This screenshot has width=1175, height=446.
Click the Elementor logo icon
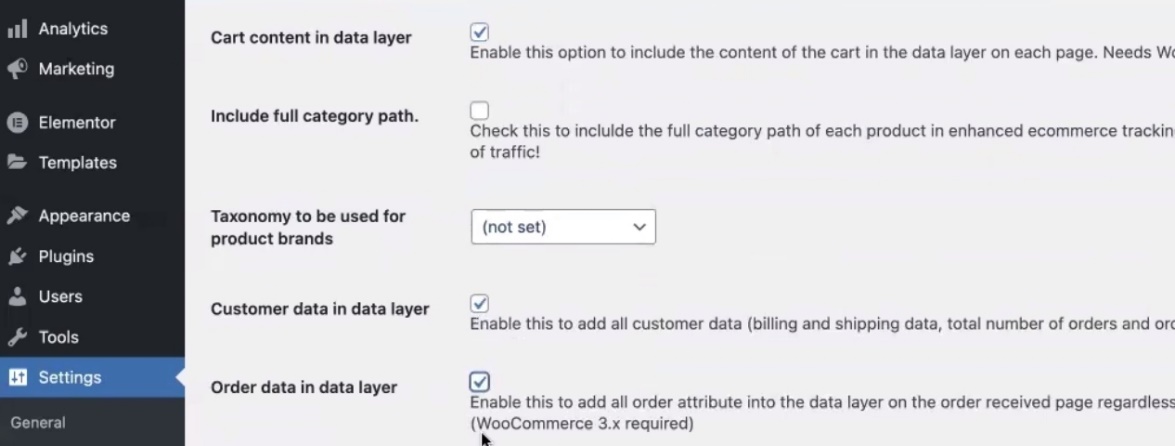pyautogui.click(x=17, y=123)
